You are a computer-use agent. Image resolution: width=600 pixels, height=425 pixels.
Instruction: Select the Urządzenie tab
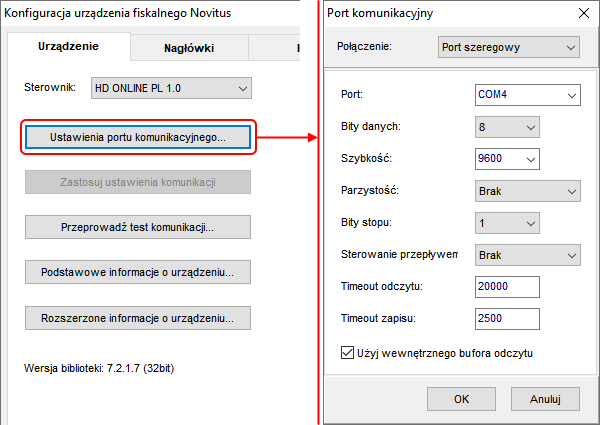[x=68, y=46]
